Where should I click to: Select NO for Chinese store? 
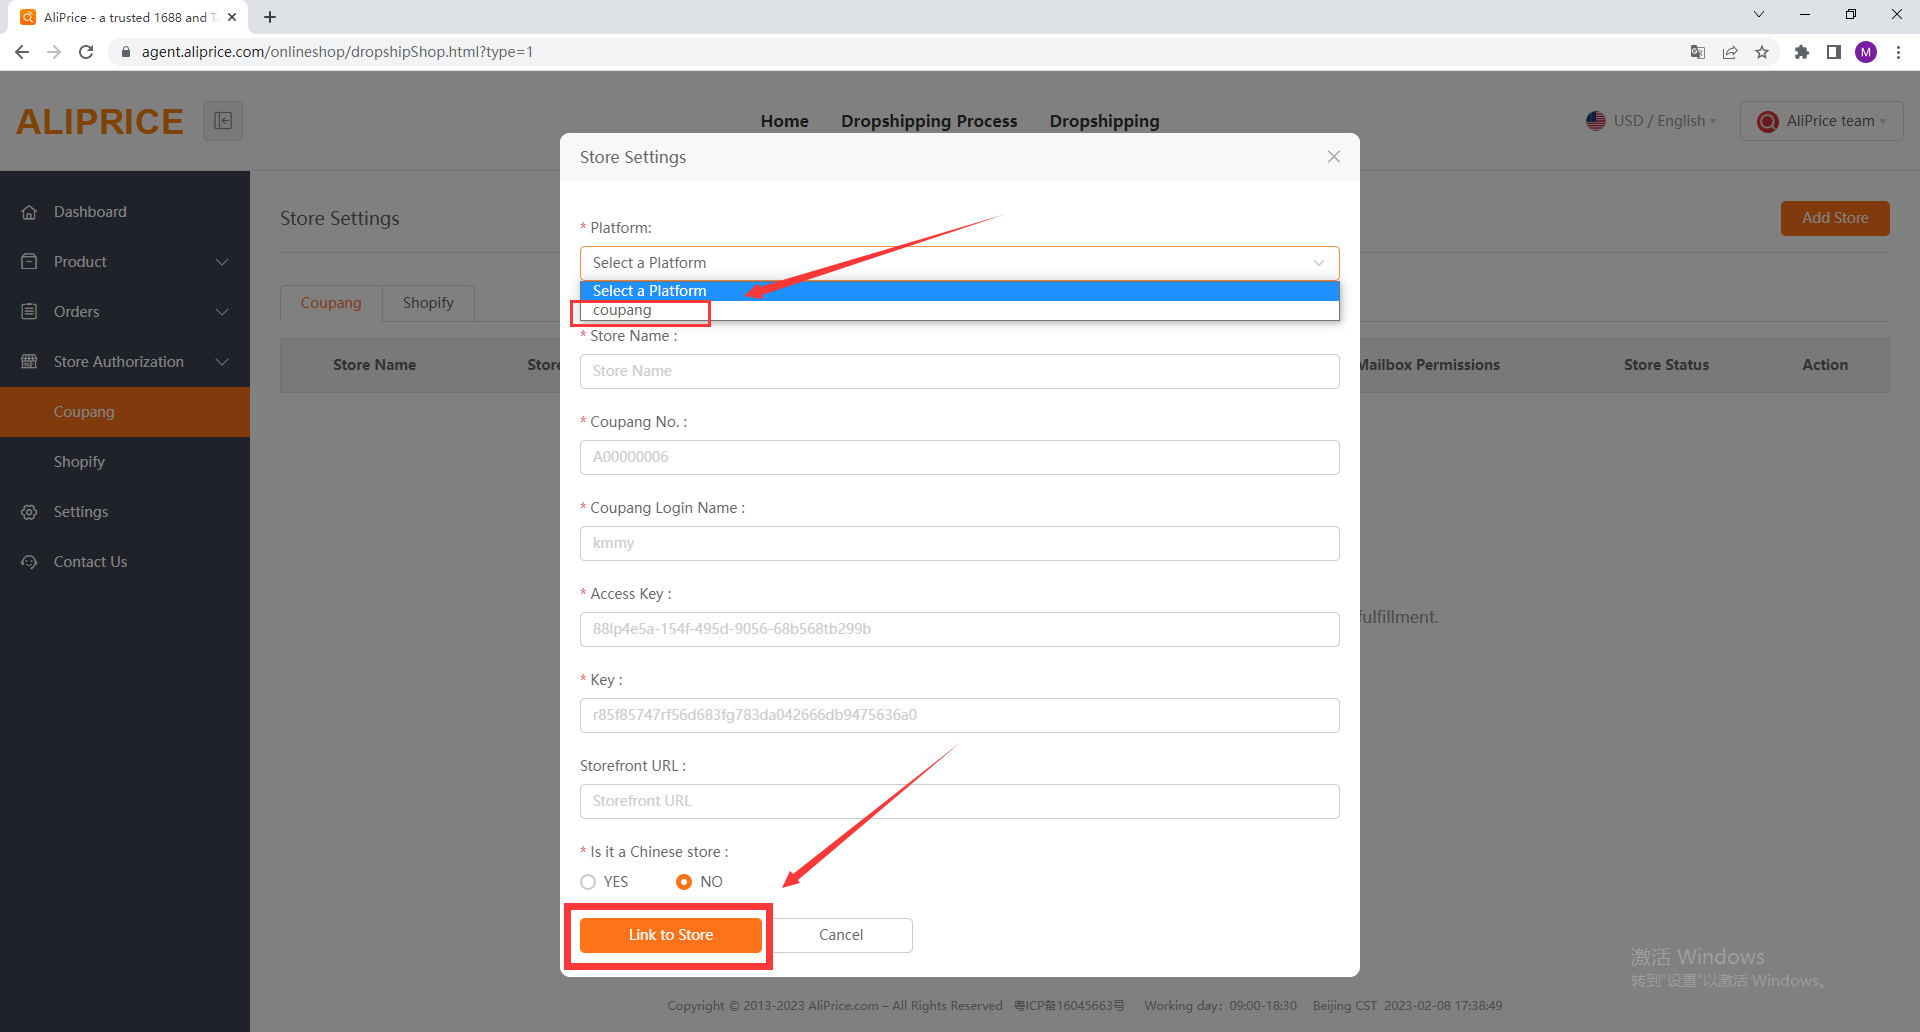pyautogui.click(x=684, y=882)
